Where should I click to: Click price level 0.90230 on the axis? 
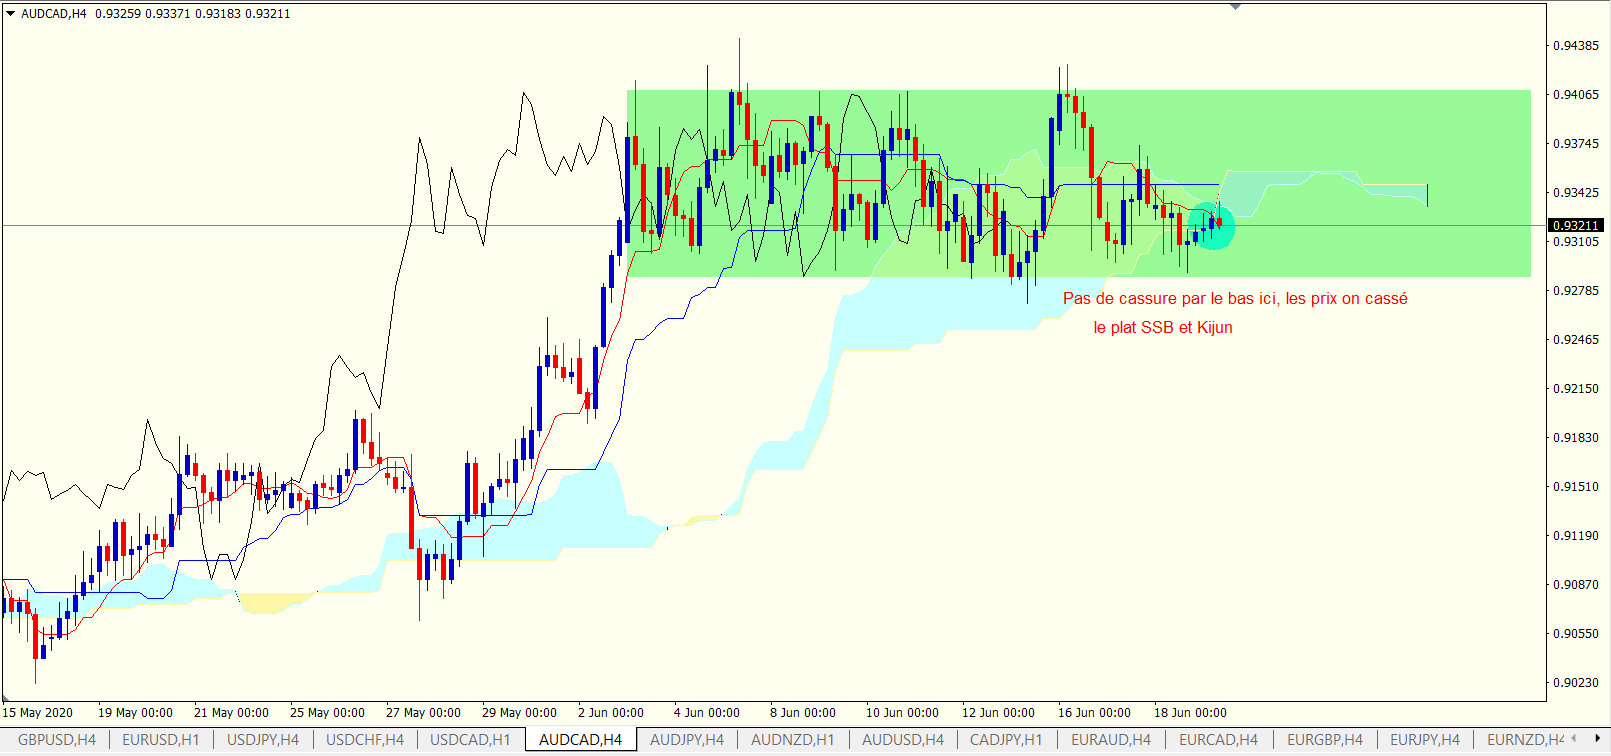[x=1575, y=683]
